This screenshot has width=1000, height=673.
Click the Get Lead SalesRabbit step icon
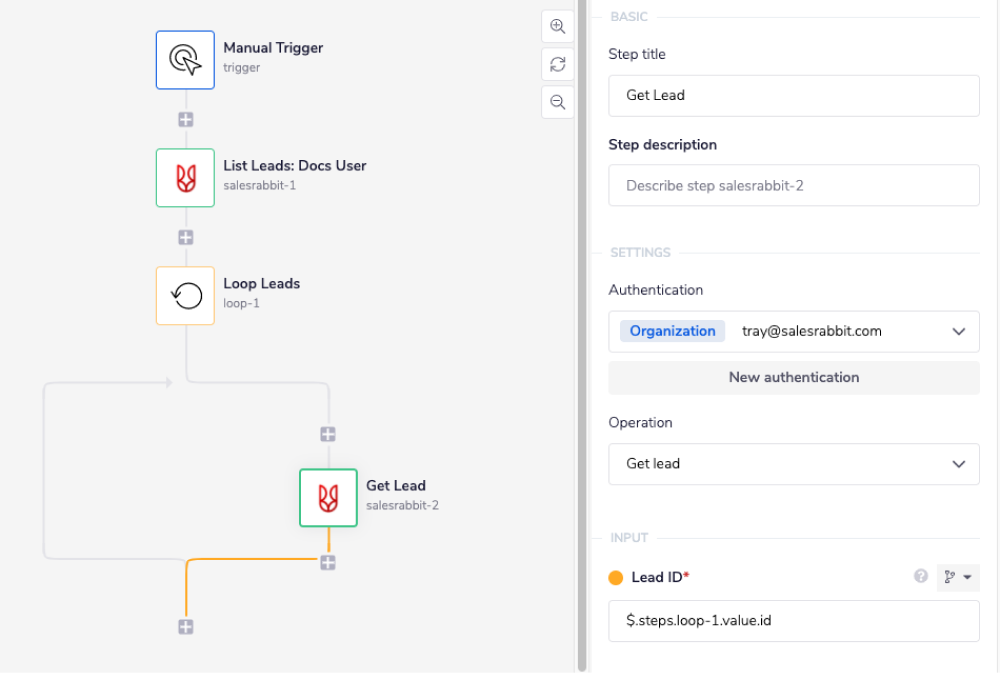tap(328, 497)
